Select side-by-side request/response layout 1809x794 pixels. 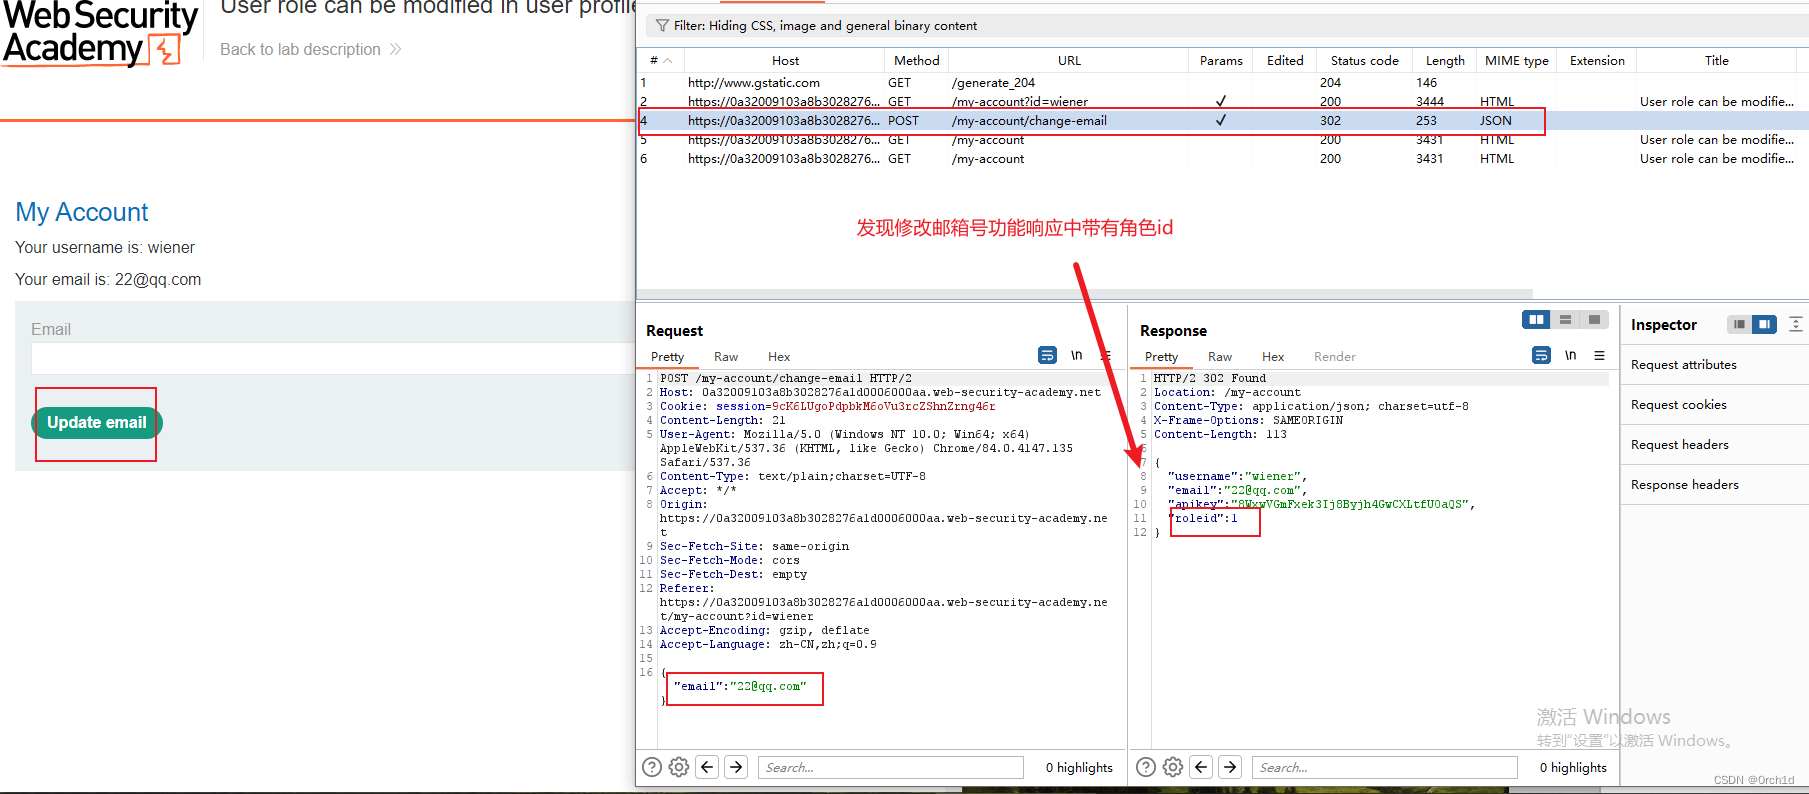(x=1536, y=319)
